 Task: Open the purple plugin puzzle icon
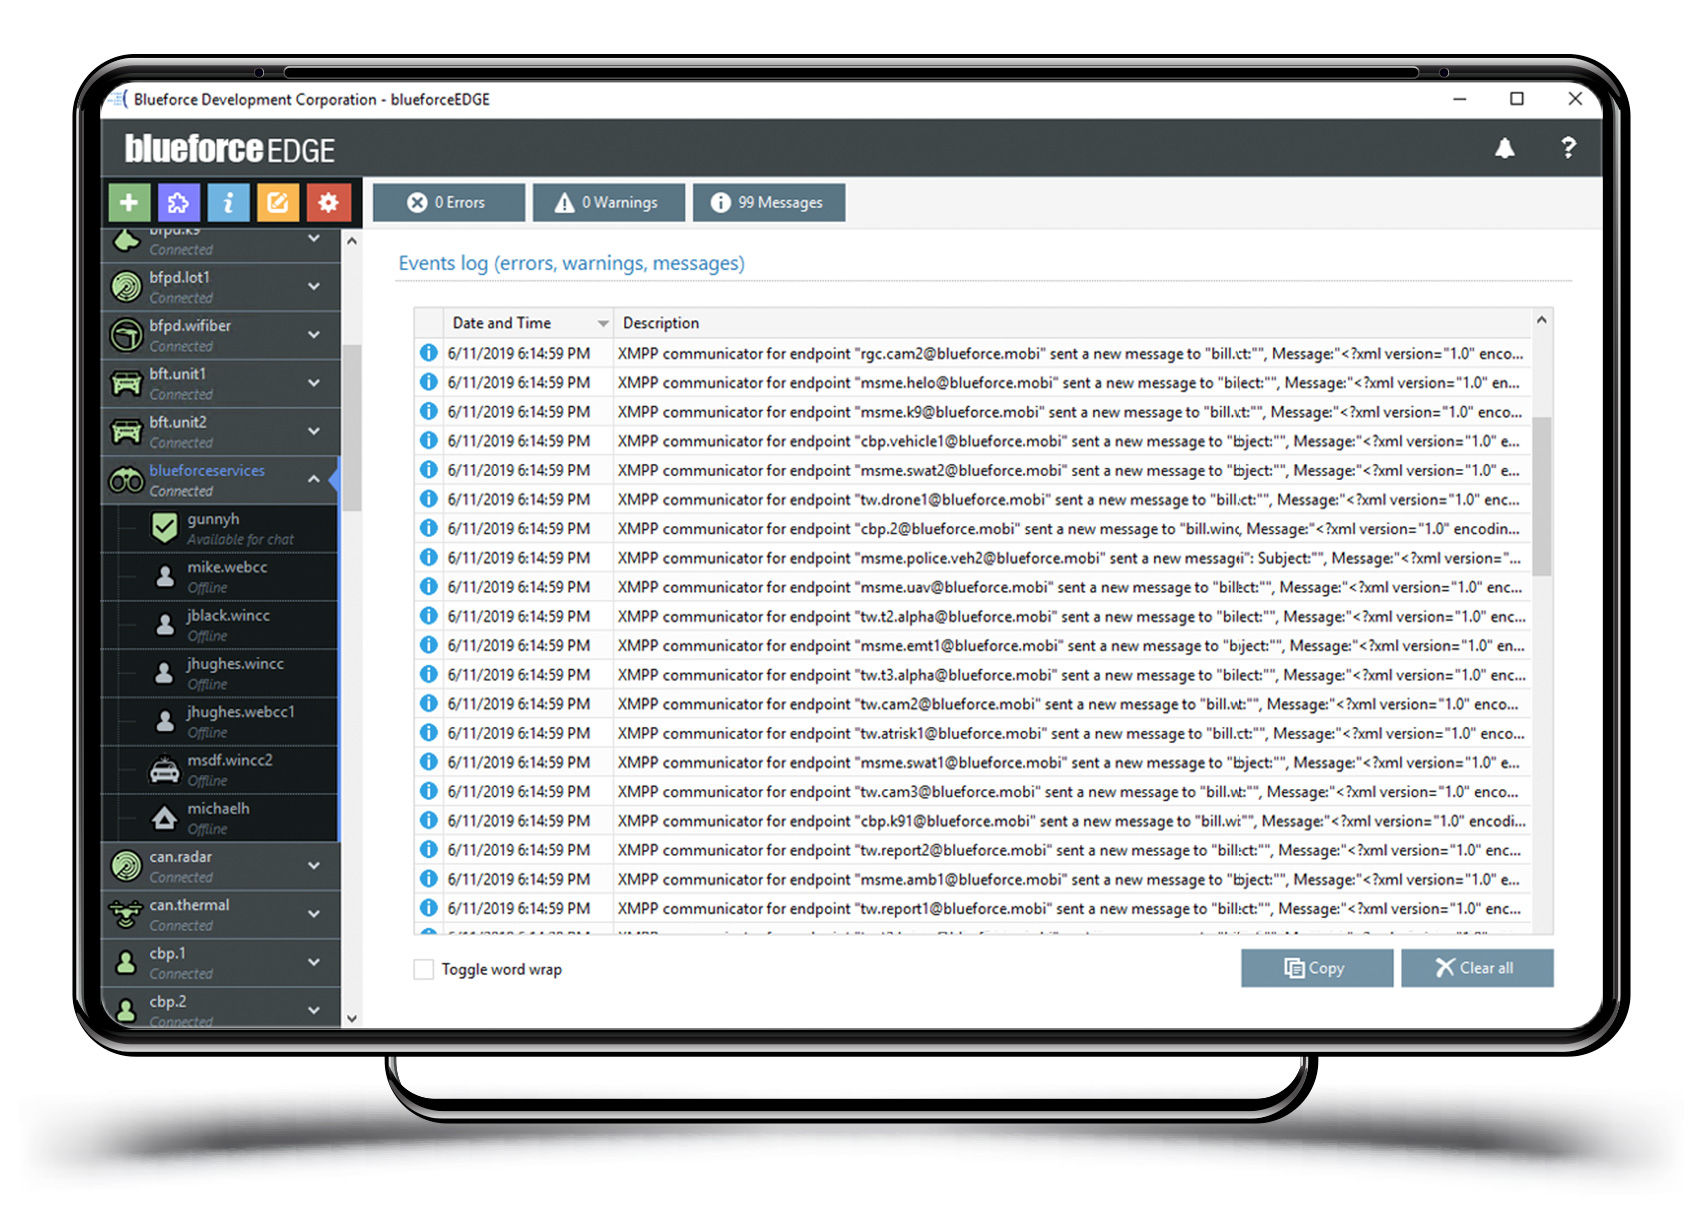click(178, 203)
